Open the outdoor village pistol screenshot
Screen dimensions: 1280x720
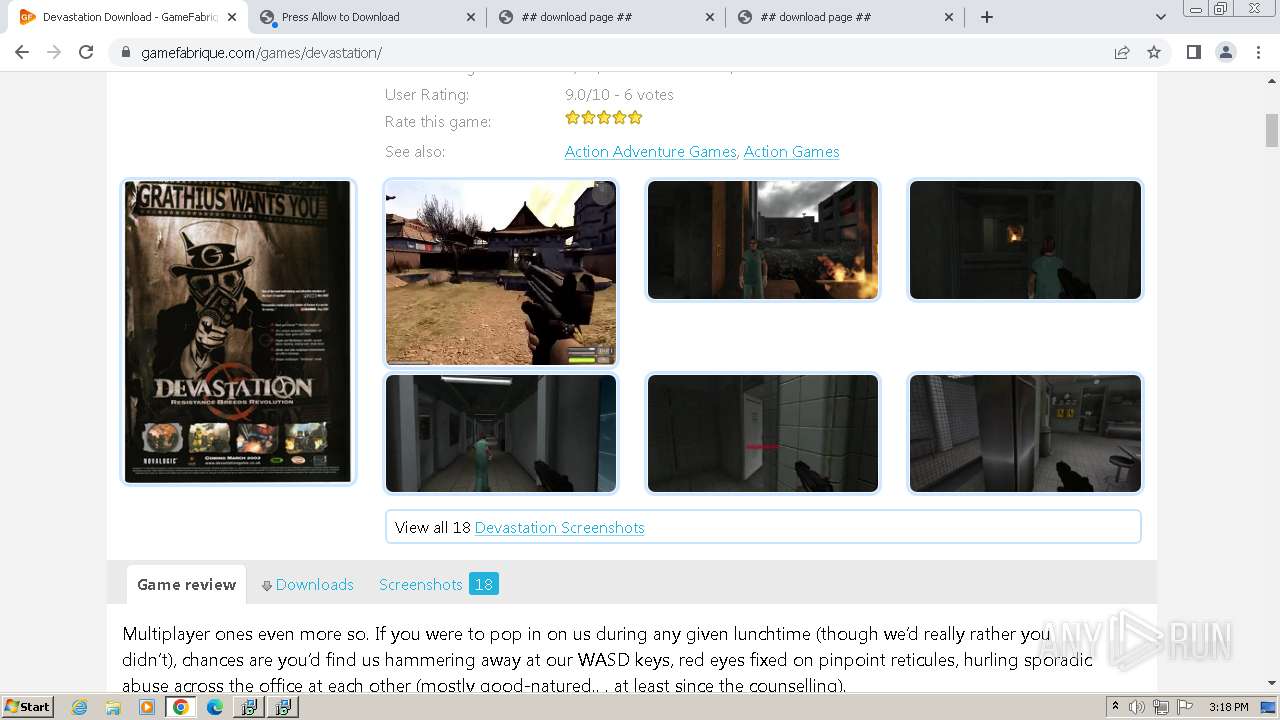point(501,273)
